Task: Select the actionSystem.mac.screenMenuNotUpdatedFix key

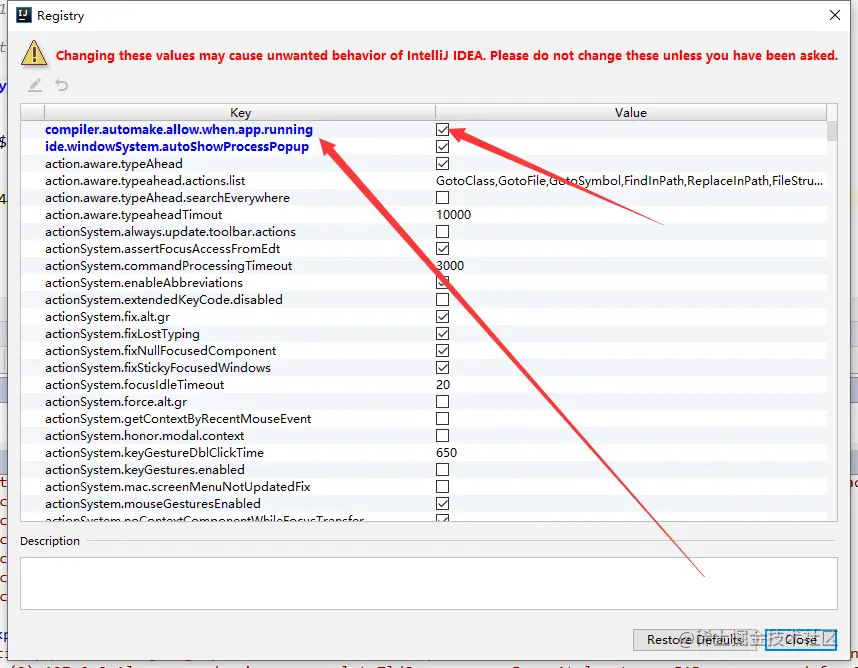Action: (177, 486)
